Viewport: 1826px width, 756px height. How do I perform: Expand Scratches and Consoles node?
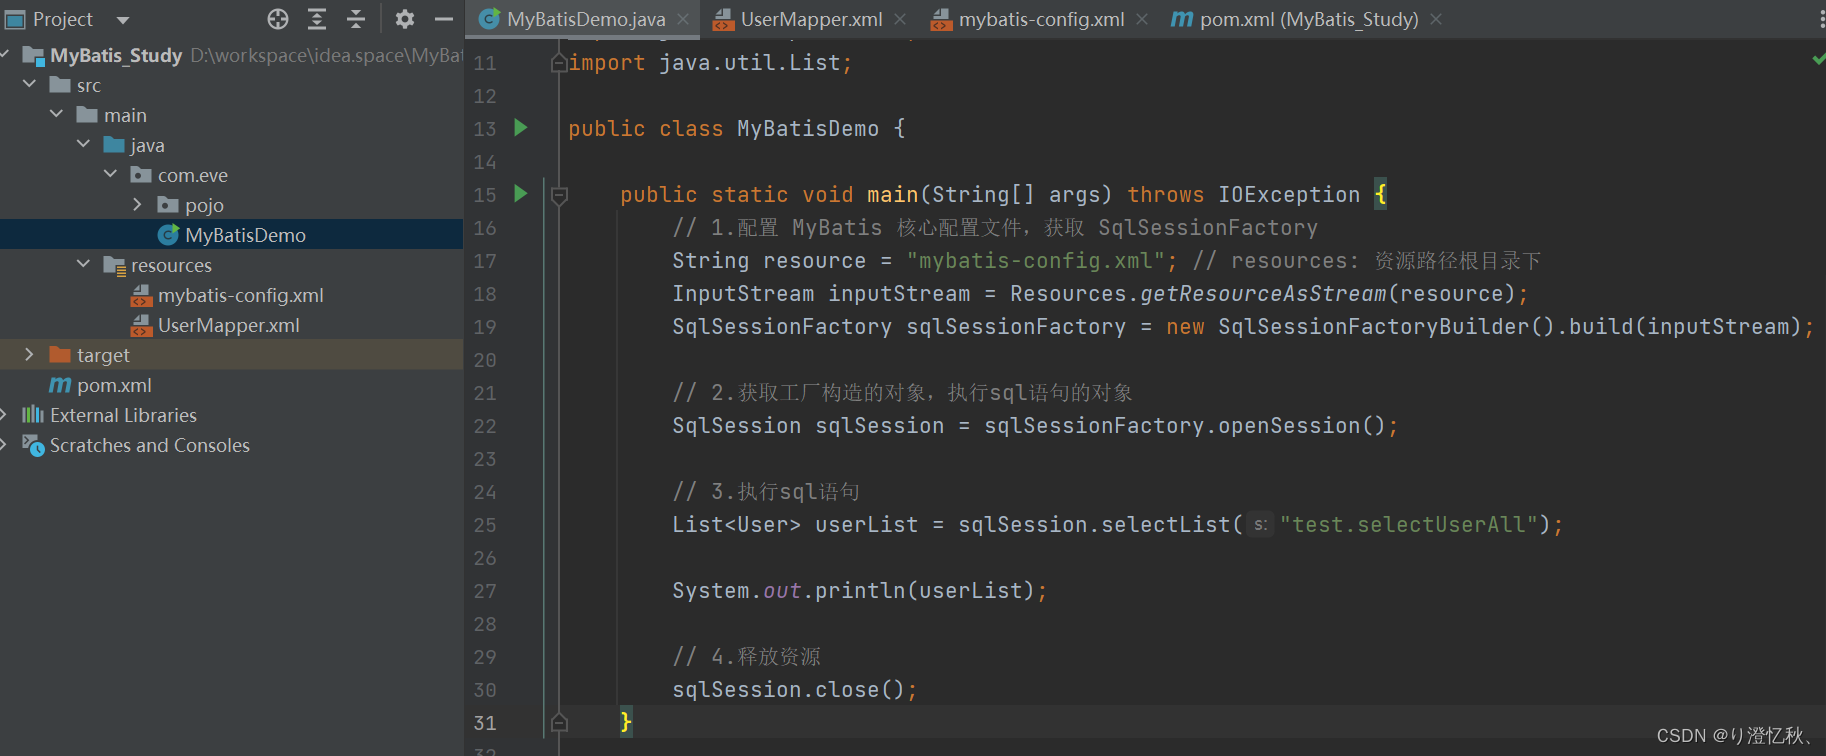click(4, 444)
